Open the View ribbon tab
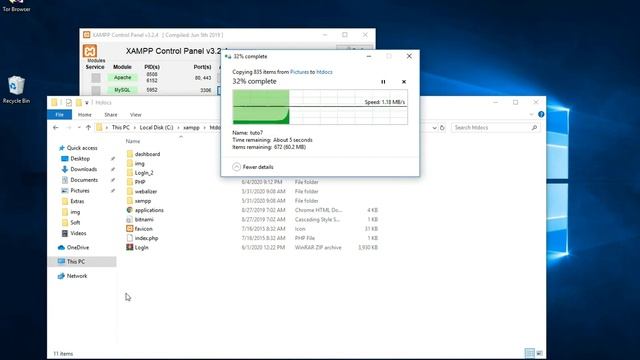 coord(136,115)
